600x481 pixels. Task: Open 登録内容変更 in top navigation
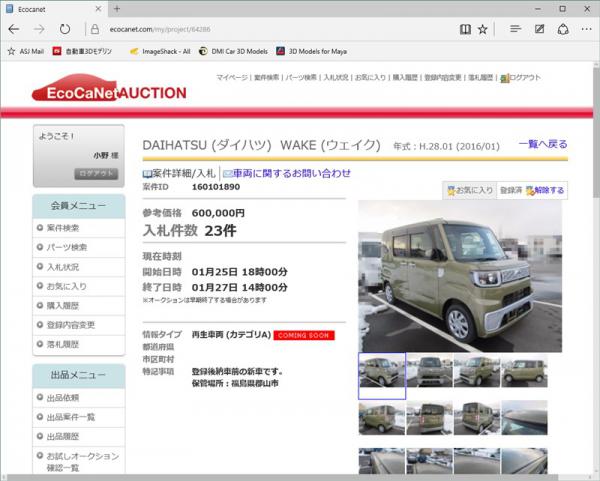(443, 78)
